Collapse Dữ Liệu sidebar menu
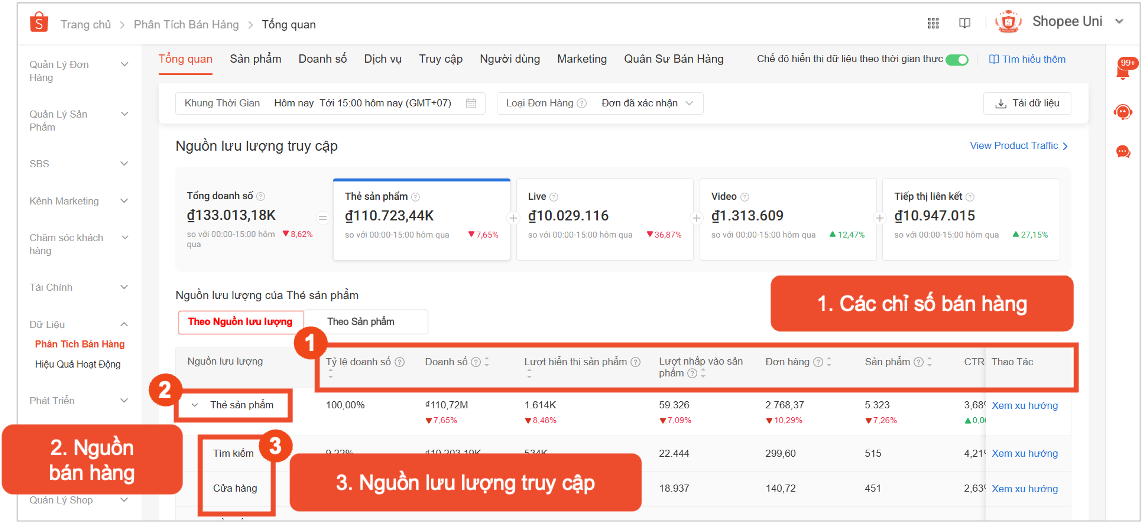 click(124, 324)
